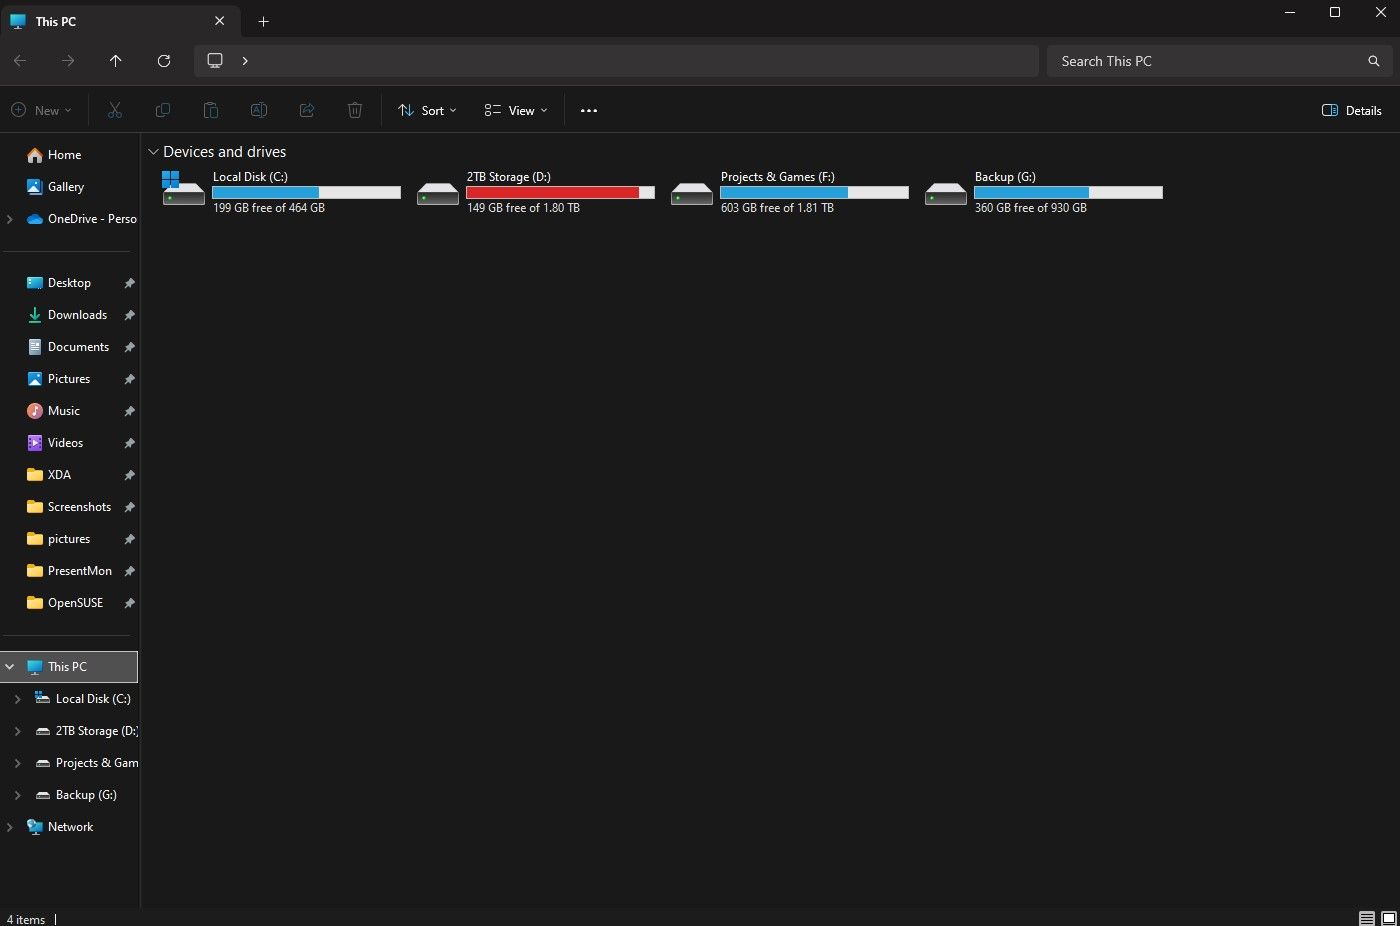
Task: Expand Backup (G:) tree node
Action: coord(17,795)
